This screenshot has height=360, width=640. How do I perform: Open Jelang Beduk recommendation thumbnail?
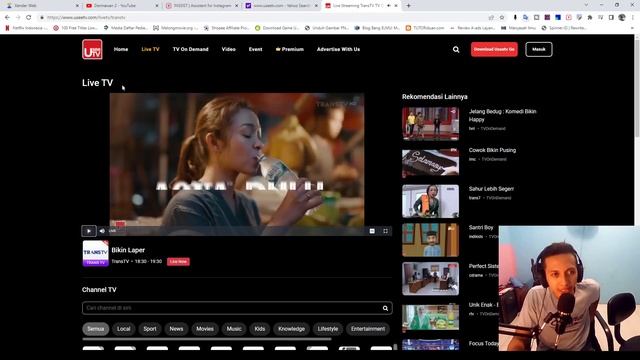(x=430, y=124)
